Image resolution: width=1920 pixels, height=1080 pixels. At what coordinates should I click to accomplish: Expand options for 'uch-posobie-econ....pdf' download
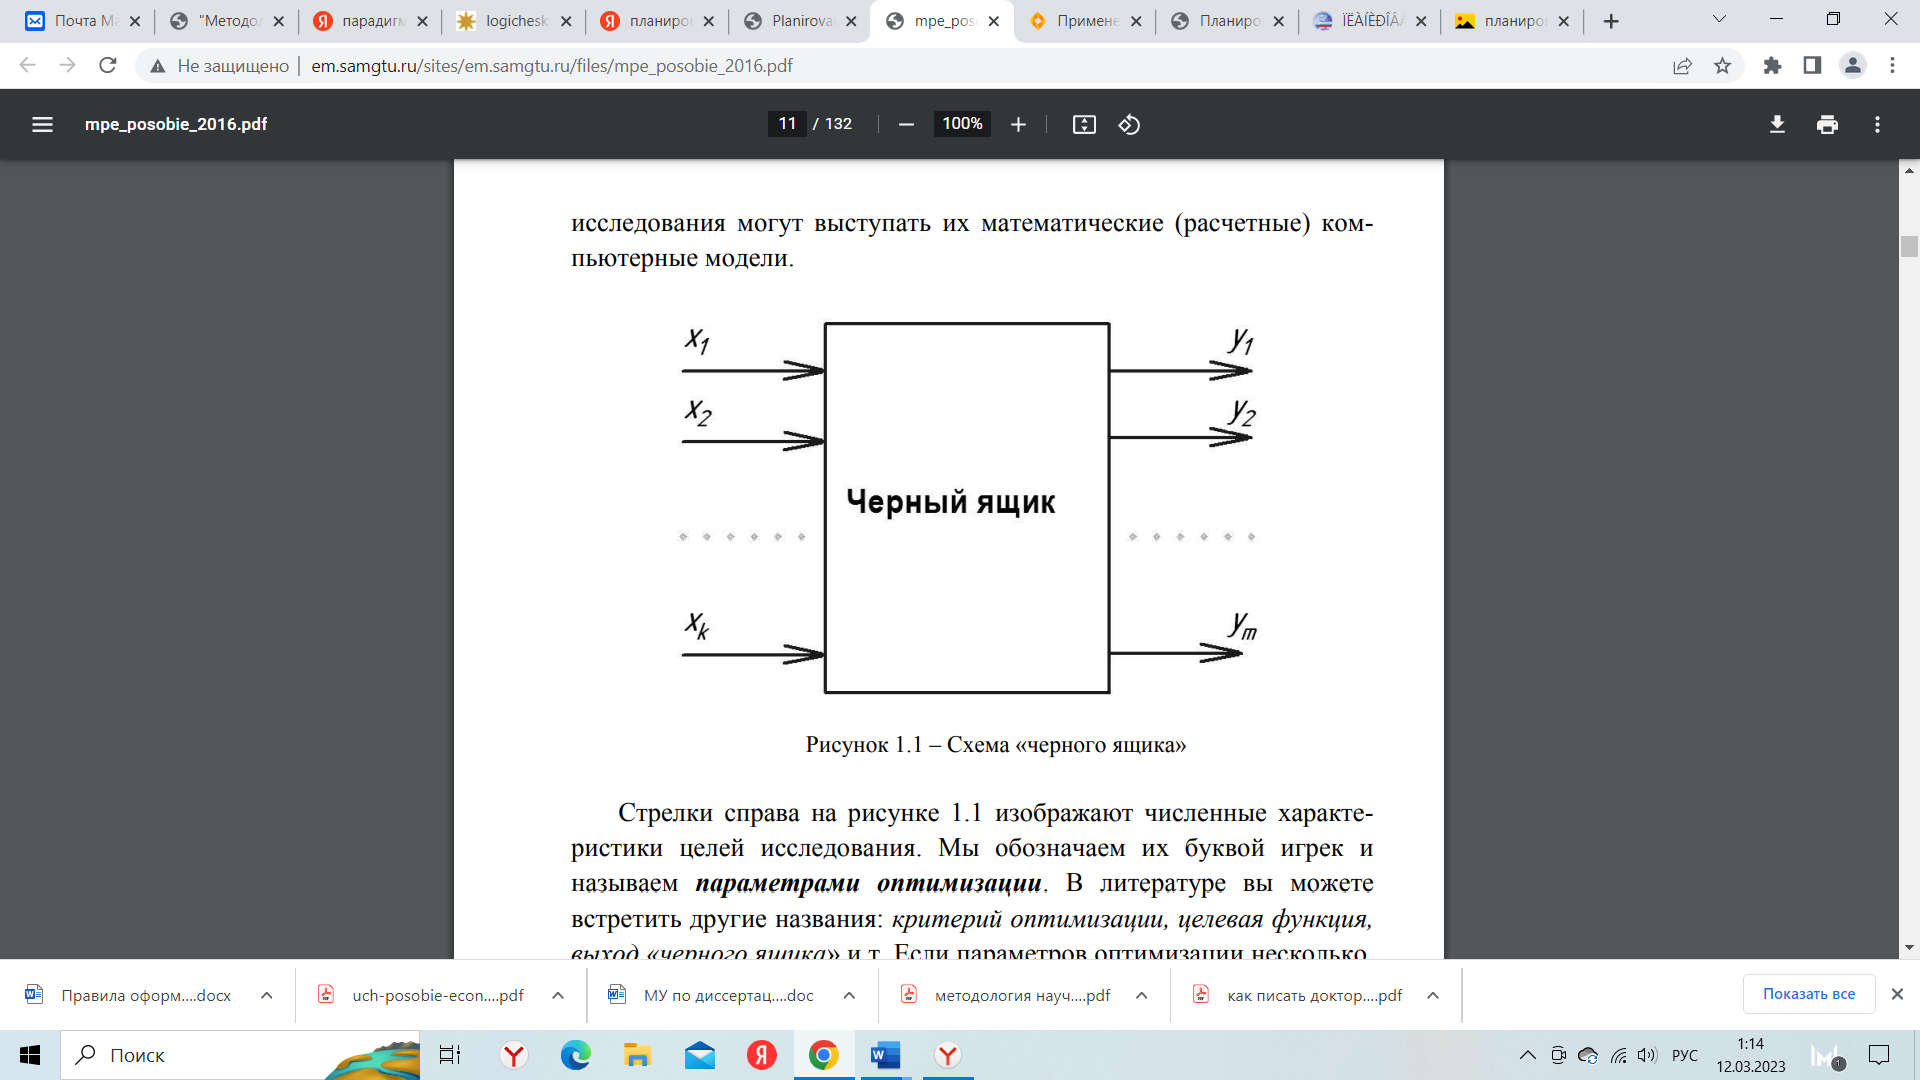tap(558, 995)
